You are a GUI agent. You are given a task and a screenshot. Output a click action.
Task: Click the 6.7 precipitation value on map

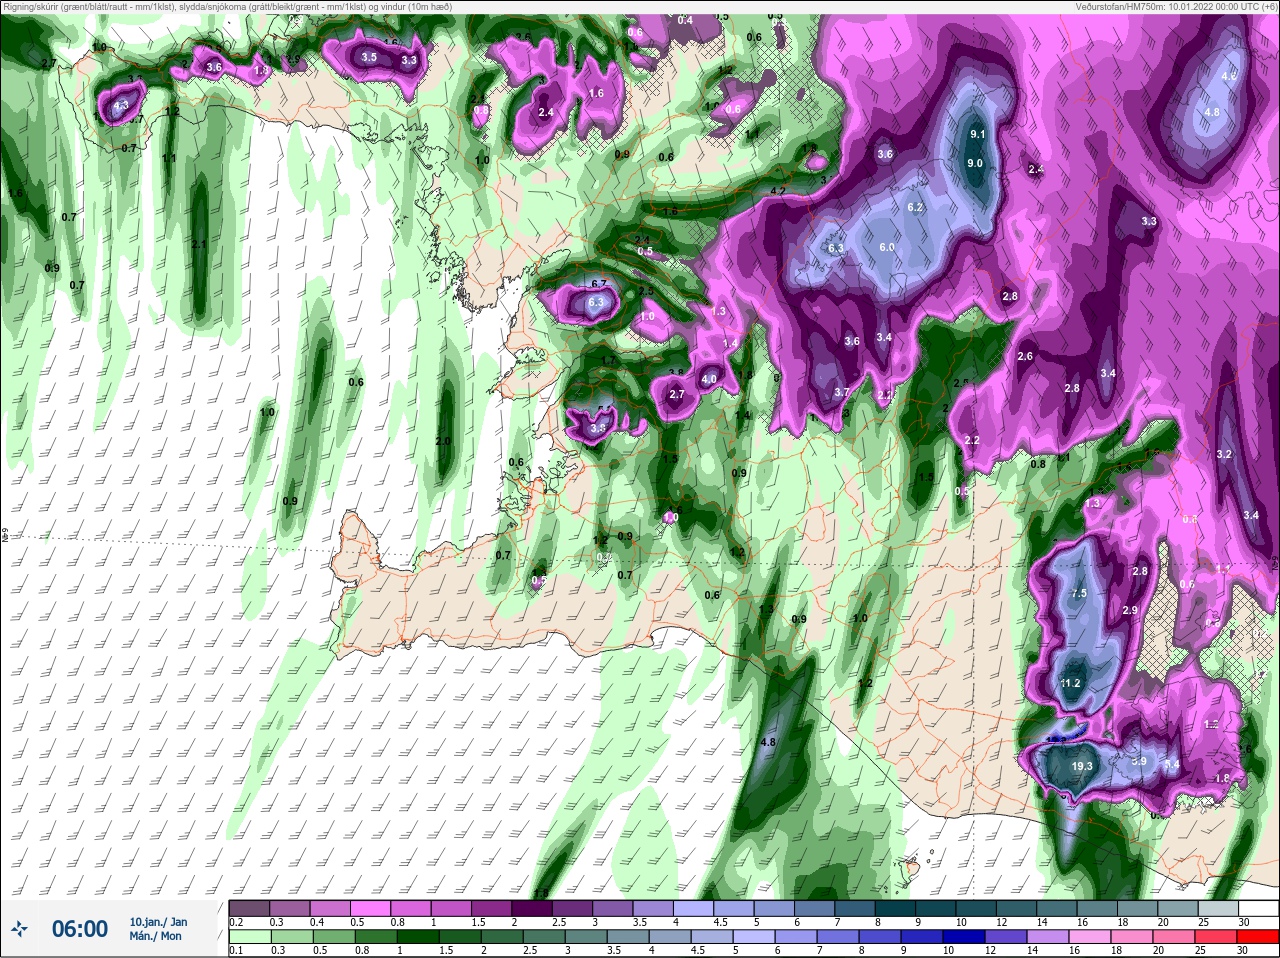click(599, 285)
